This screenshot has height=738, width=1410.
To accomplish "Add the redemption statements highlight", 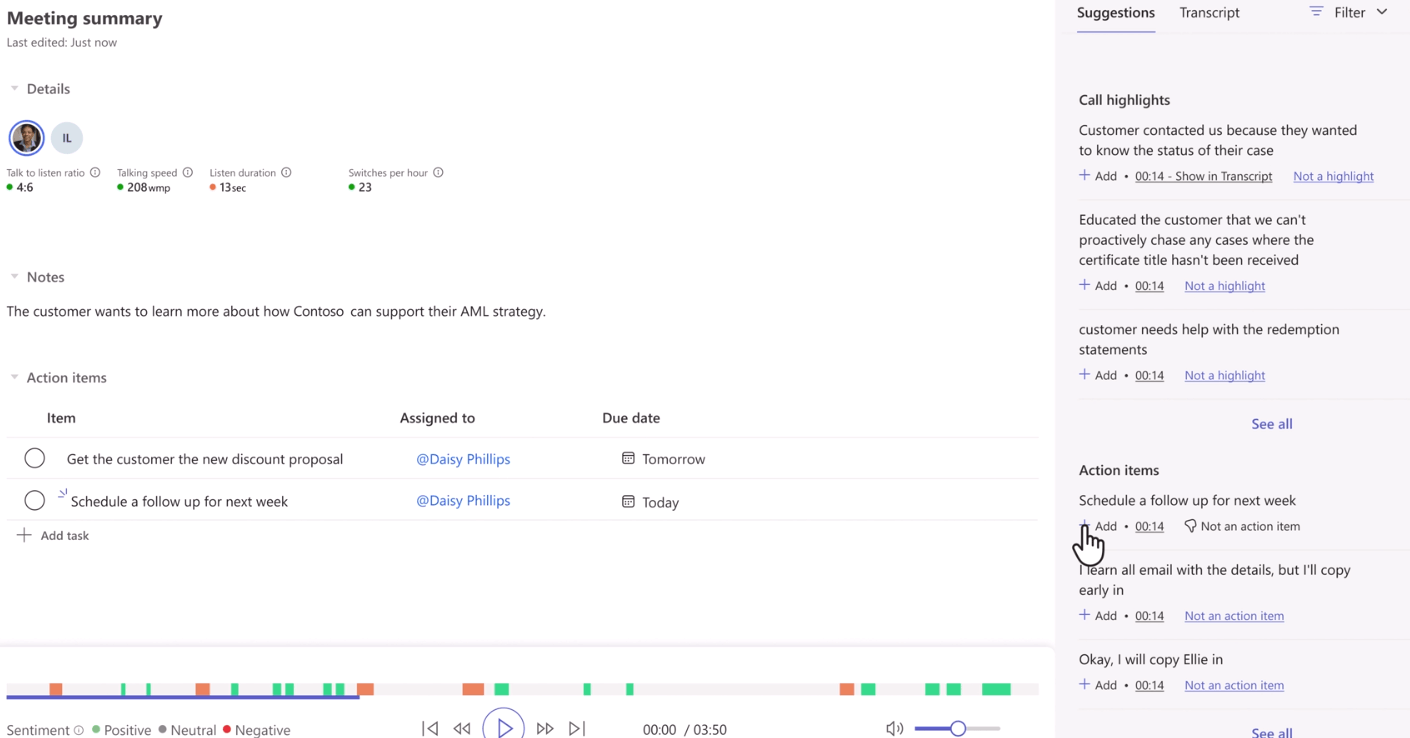I will 1098,375.
